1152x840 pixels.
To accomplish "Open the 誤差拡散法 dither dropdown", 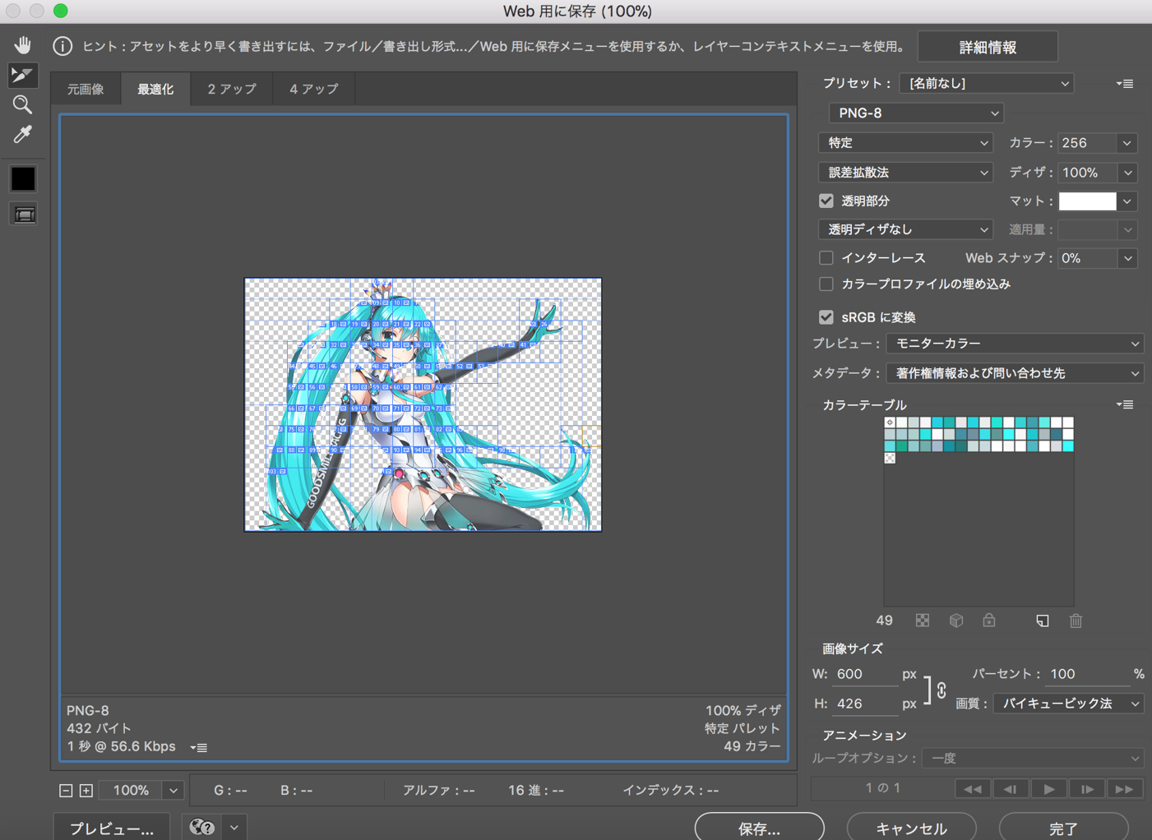I will click(905, 172).
